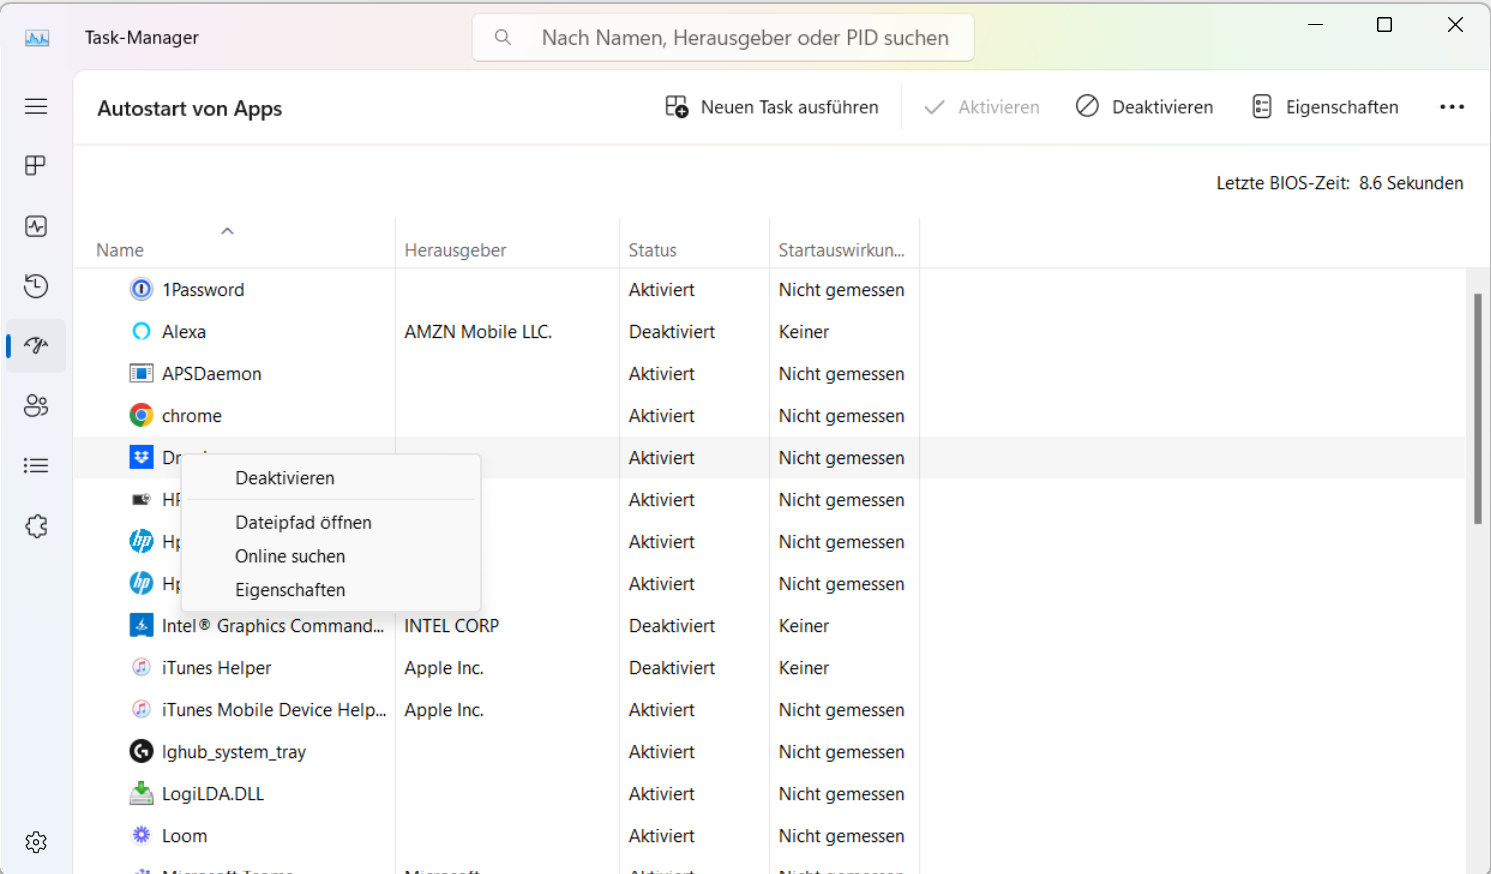Click INTEL CORP publisher cell
This screenshot has height=874, width=1491.
452,626
